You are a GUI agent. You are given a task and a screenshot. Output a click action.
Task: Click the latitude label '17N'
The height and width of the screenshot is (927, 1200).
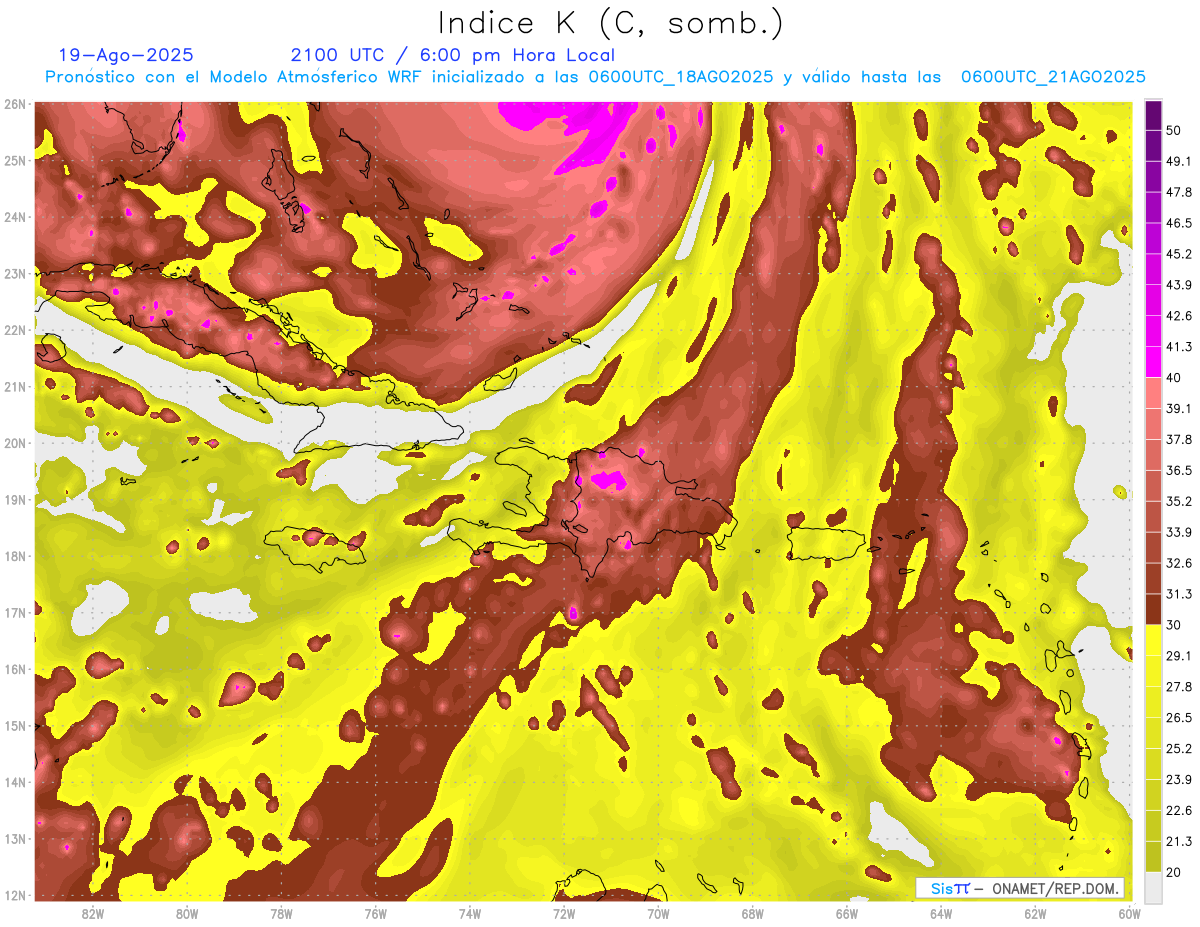click(x=15, y=612)
